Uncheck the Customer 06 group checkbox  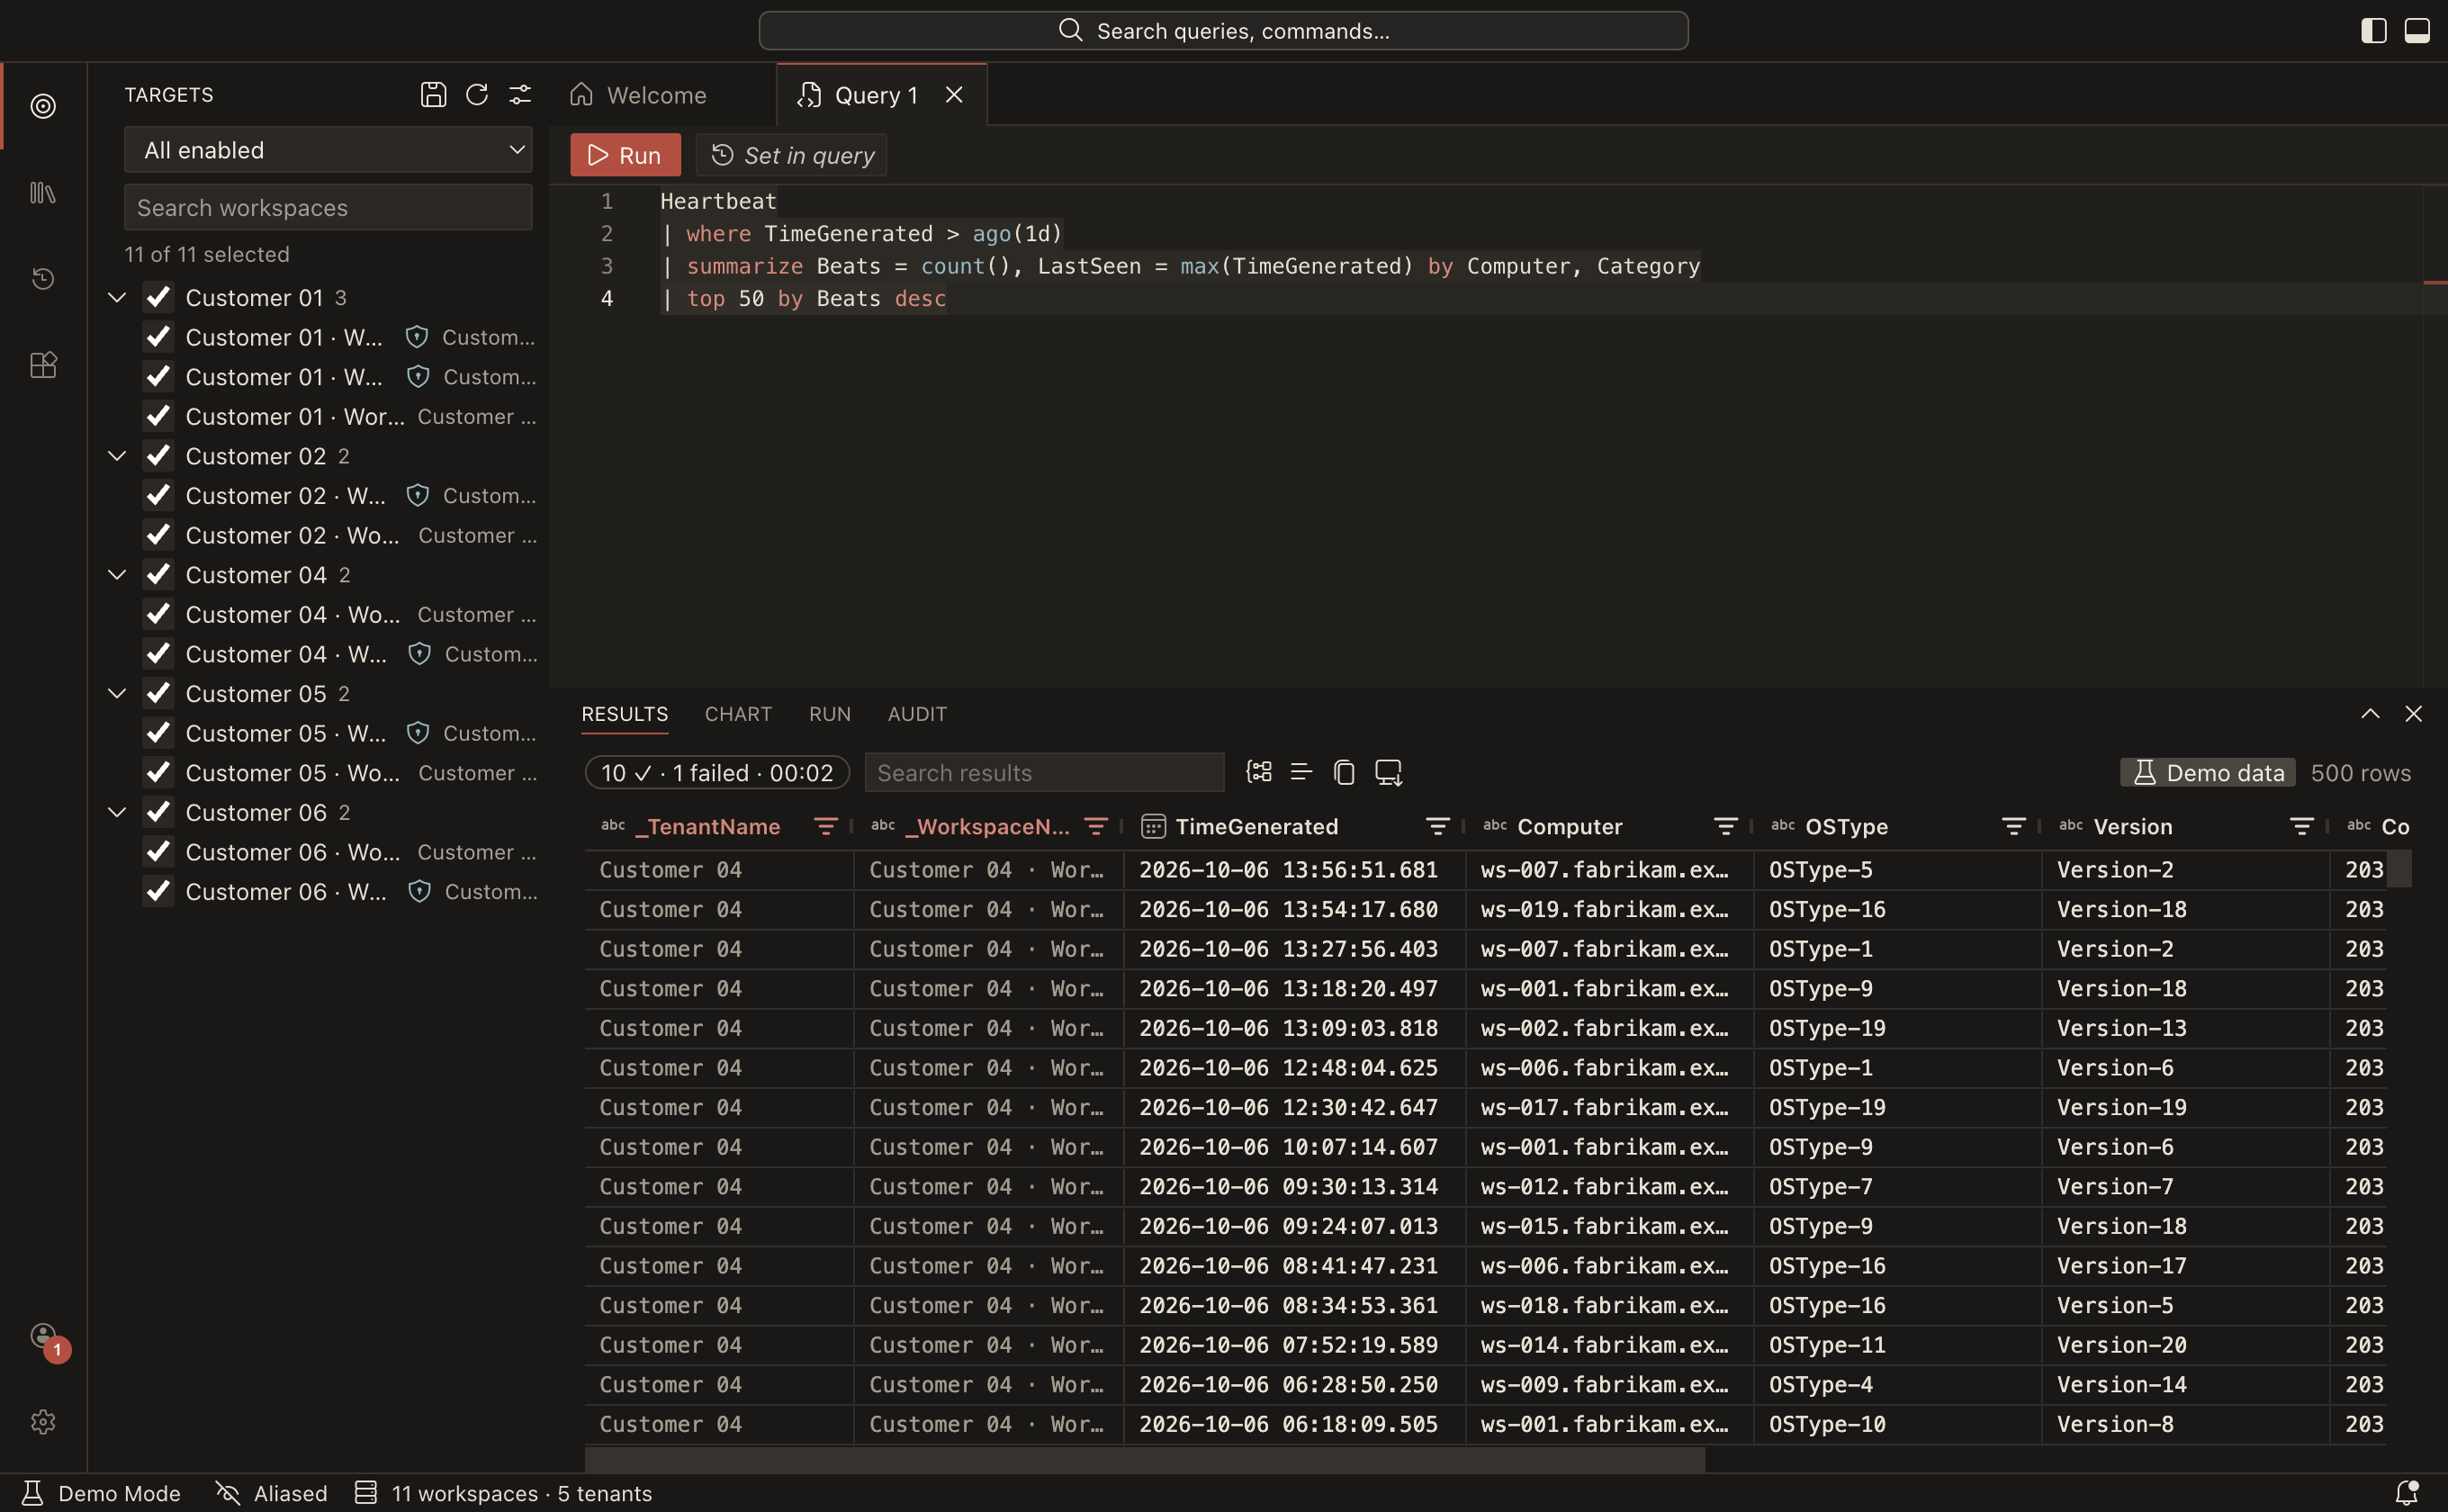click(x=159, y=812)
